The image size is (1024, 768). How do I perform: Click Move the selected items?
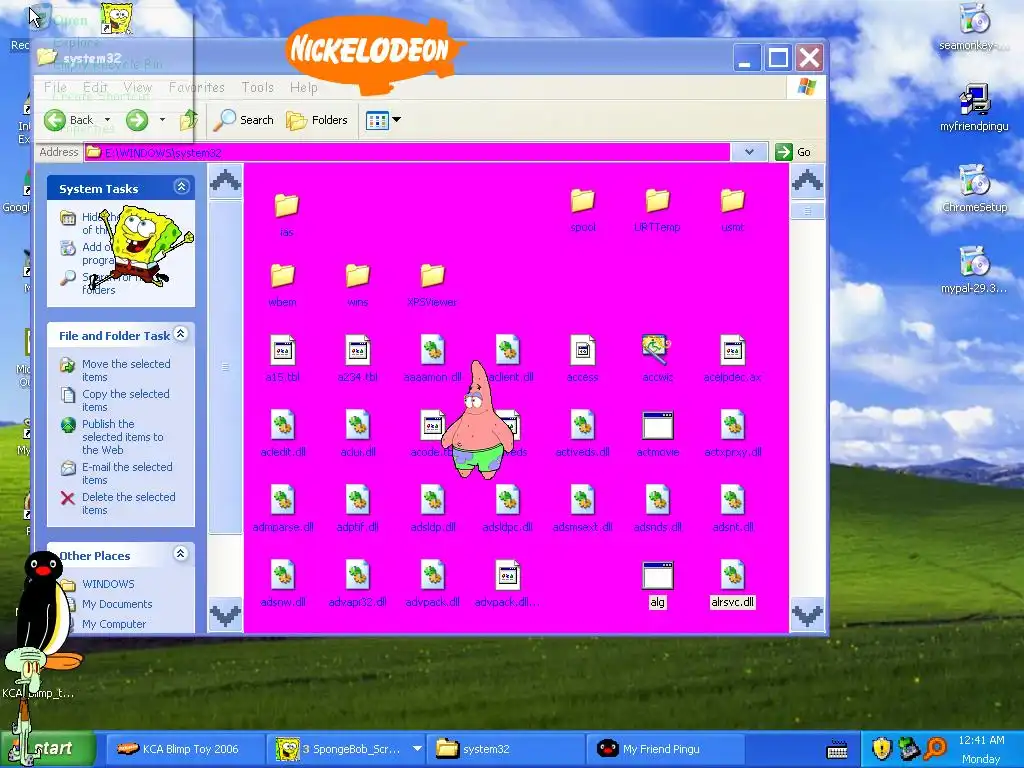pyautogui.click(x=116, y=370)
